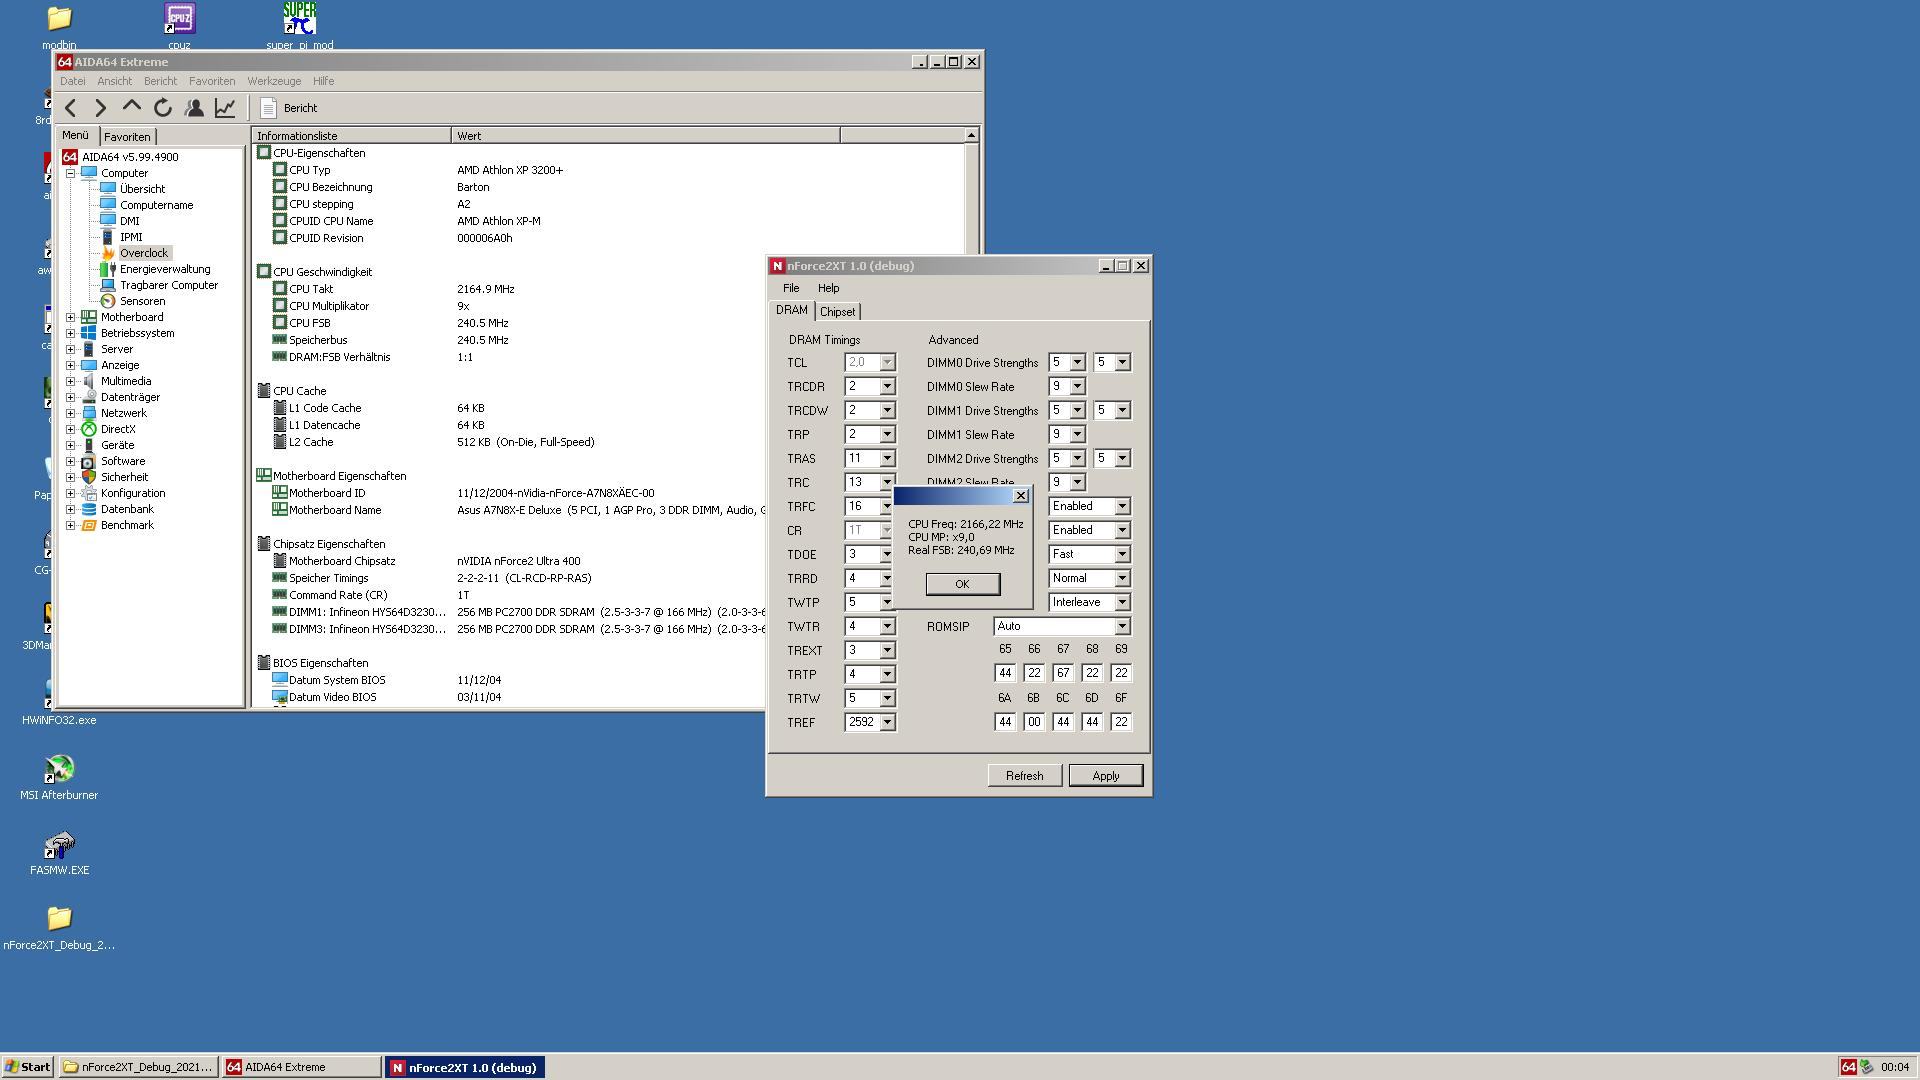The height and width of the screenshot is (1080, 1920).
Task: Open the Interleave dropdown
Action: click(1122, 603)
